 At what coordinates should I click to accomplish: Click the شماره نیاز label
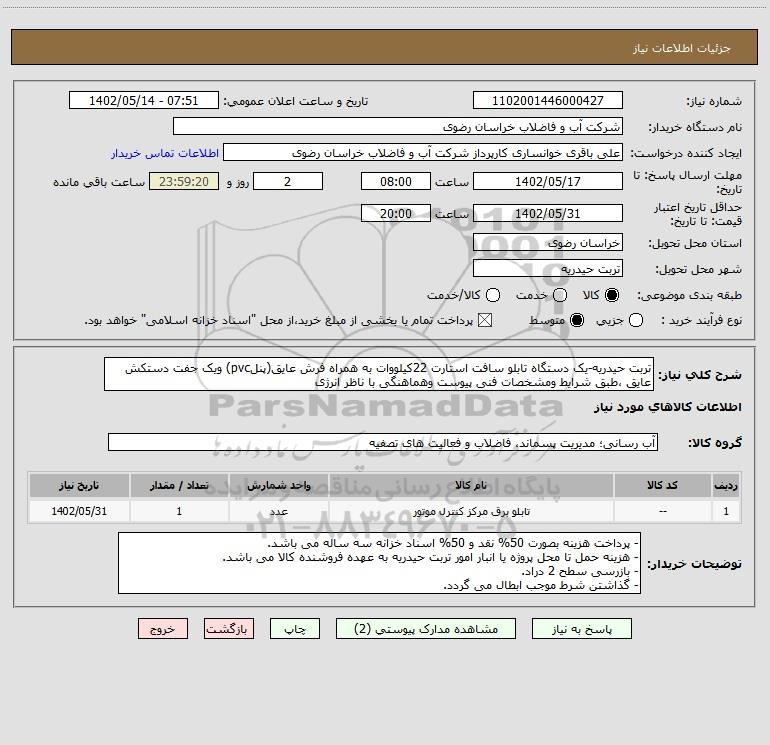(x=714, y=102)
